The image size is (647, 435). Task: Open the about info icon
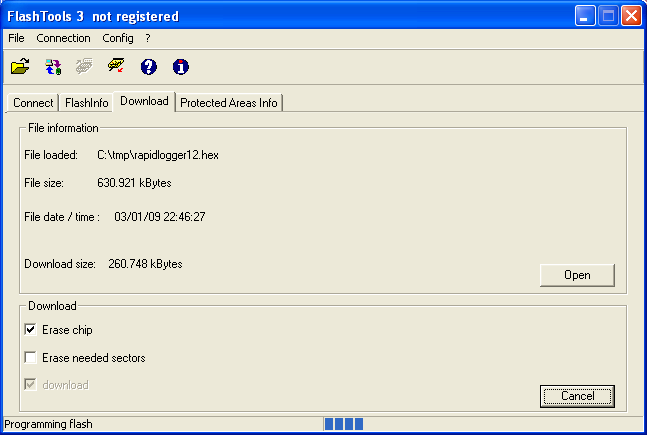pos(181,66)
